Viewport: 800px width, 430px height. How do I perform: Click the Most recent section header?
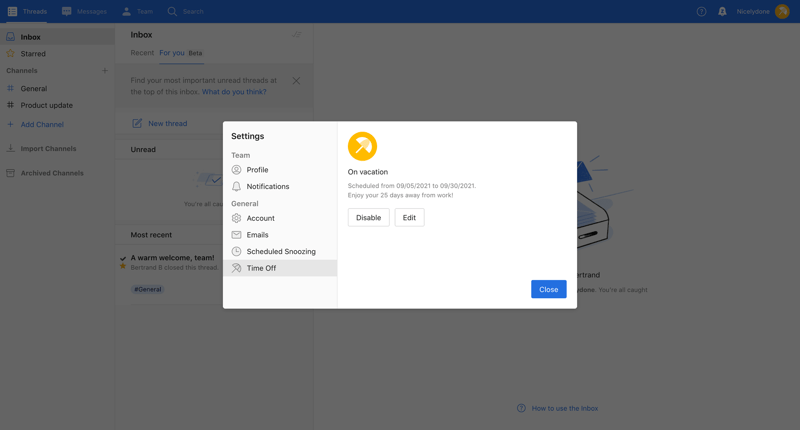point(151,235)
